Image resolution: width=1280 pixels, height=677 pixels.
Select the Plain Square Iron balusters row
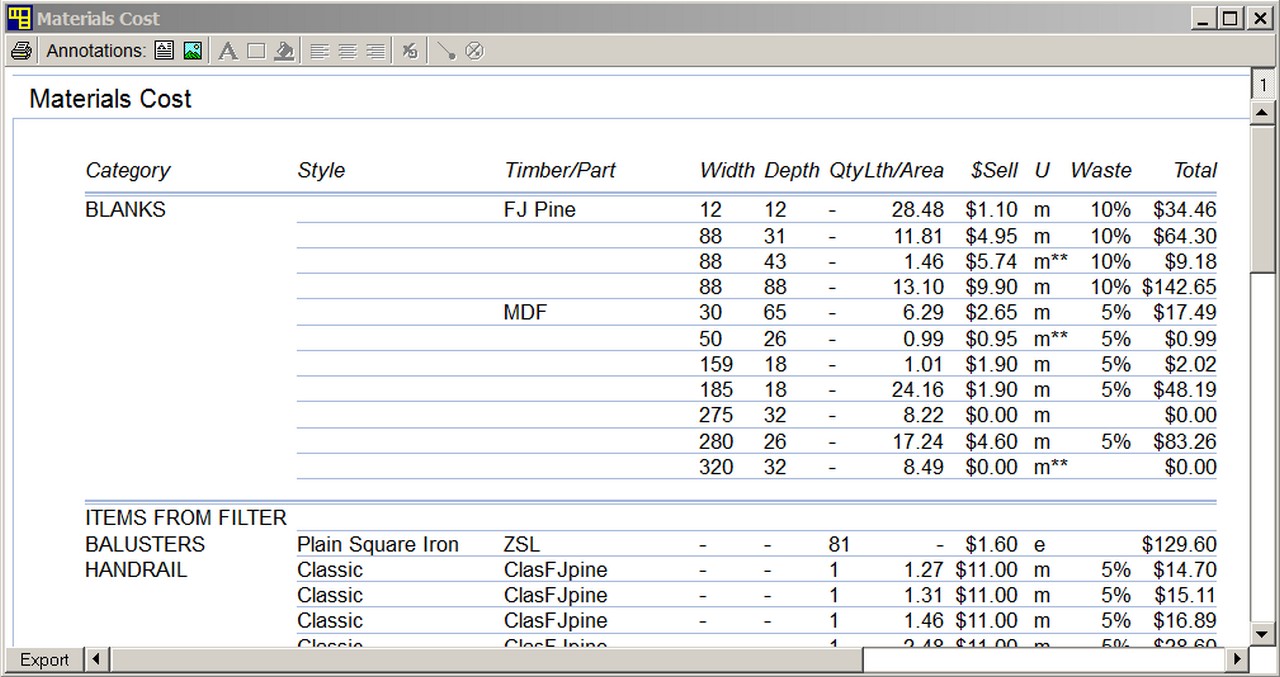[x=377, y=545]
